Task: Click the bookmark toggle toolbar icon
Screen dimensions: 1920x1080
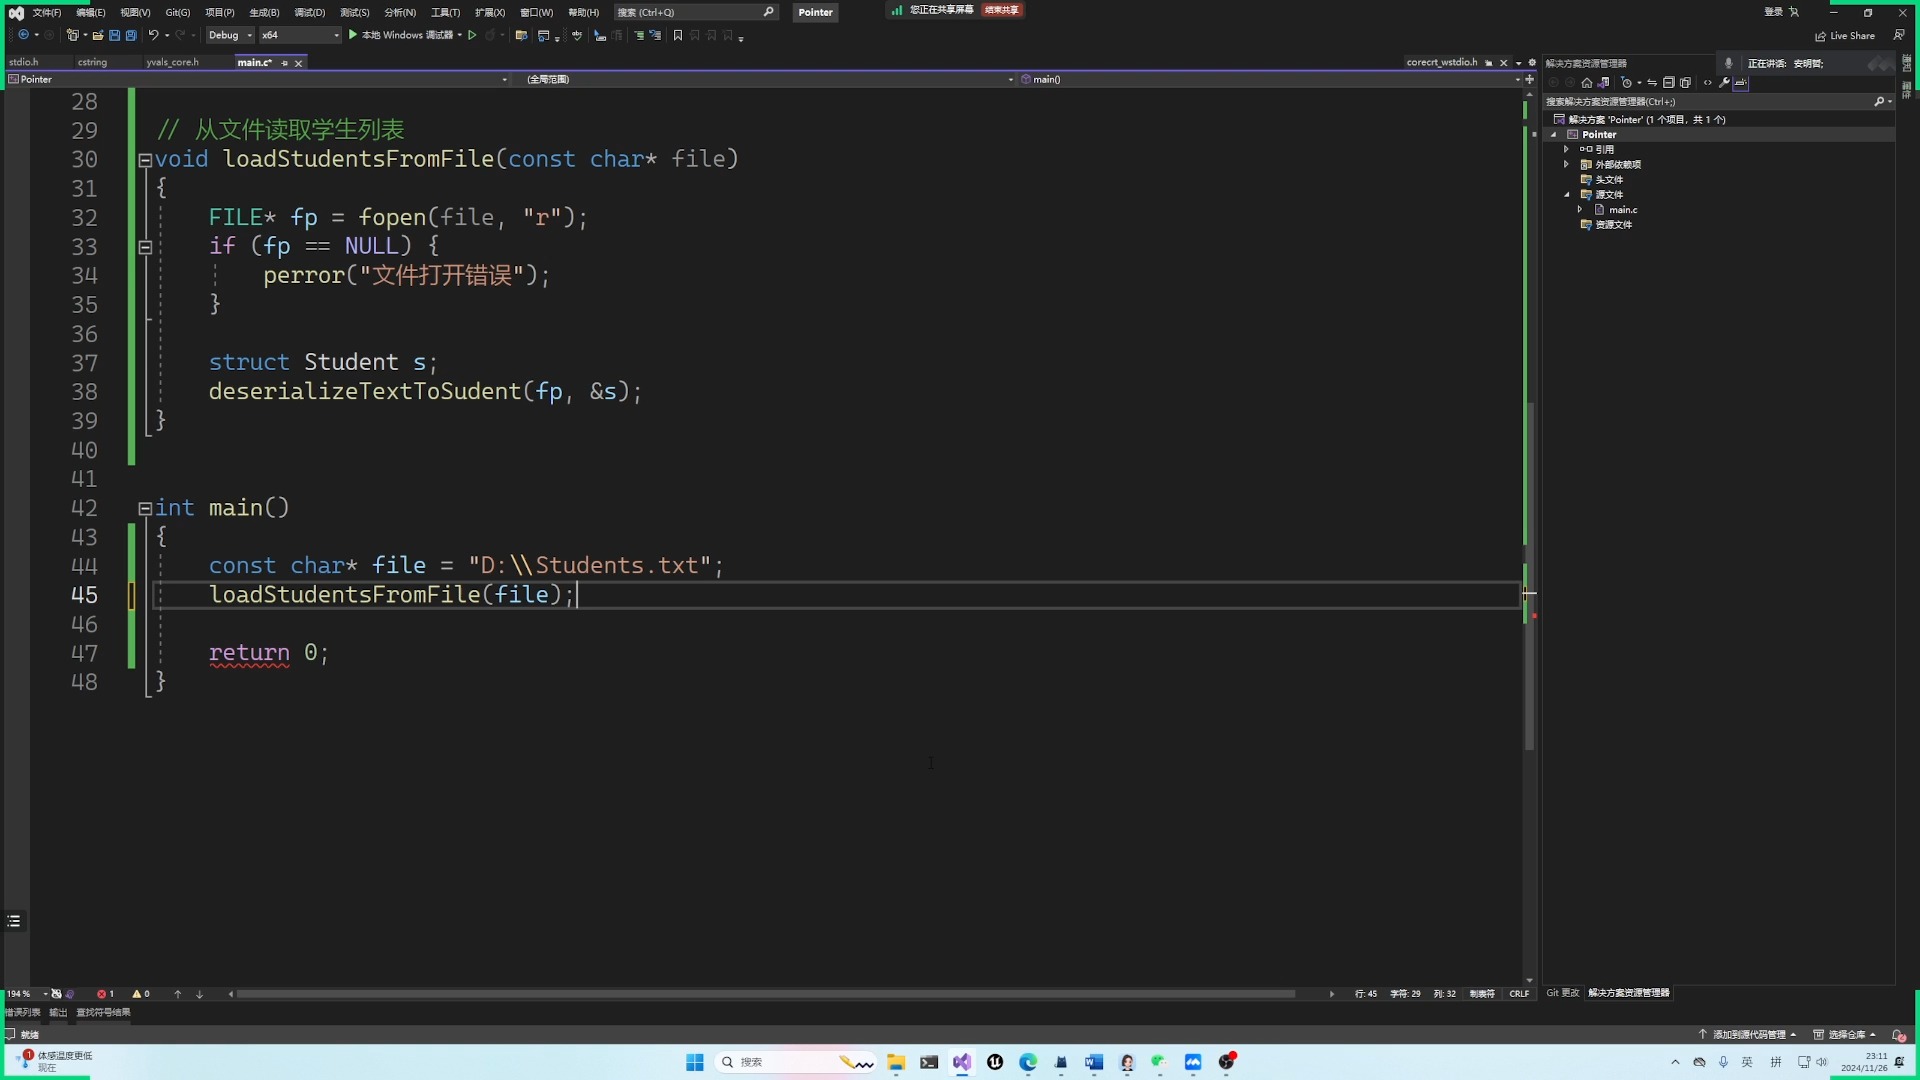Action: click(x=678, y=35)
